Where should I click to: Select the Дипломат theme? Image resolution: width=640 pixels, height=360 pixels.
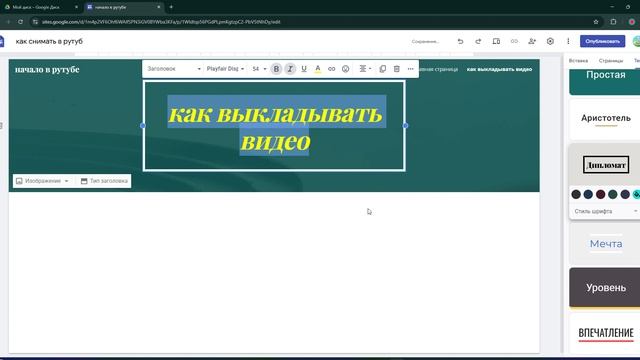605,165
